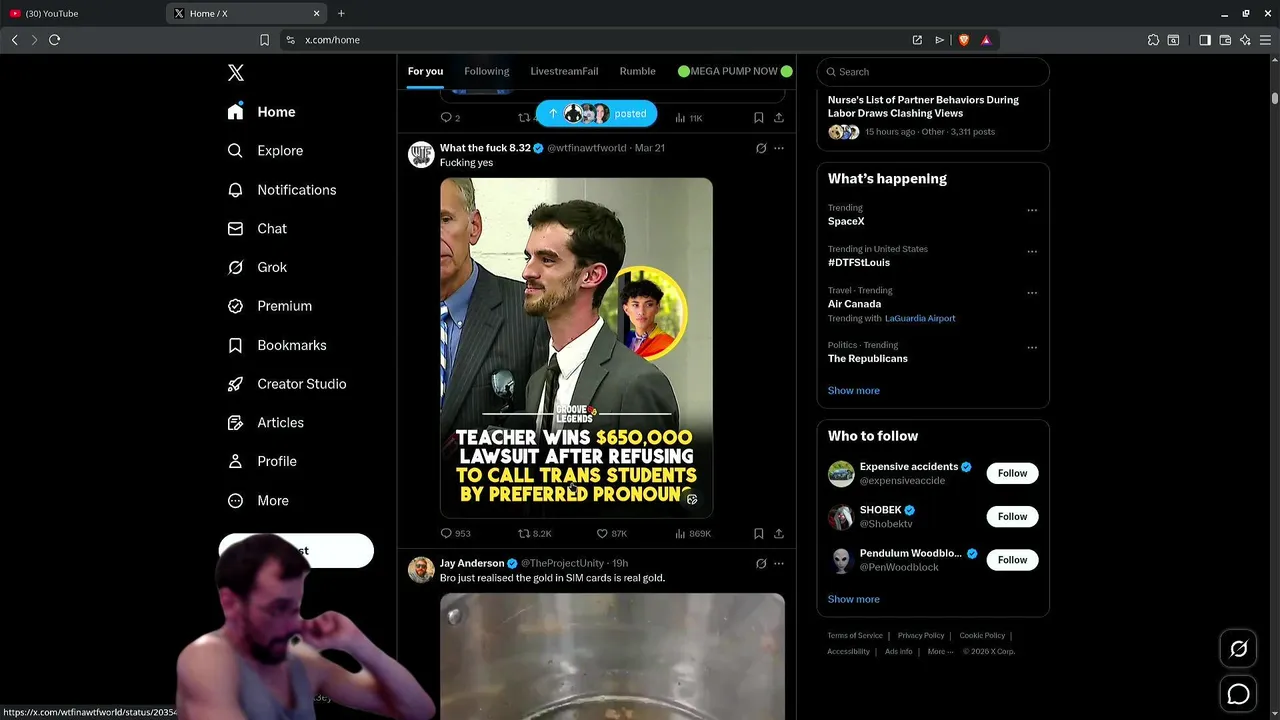Open the LaGuardia Airport trend link
Screen dimensions: 1280x720
[920, 318]
